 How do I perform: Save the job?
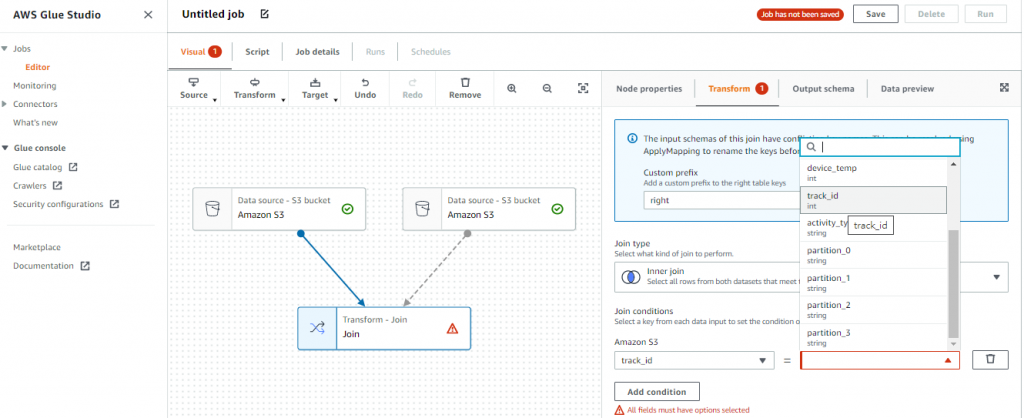click(x=876, y=14)
